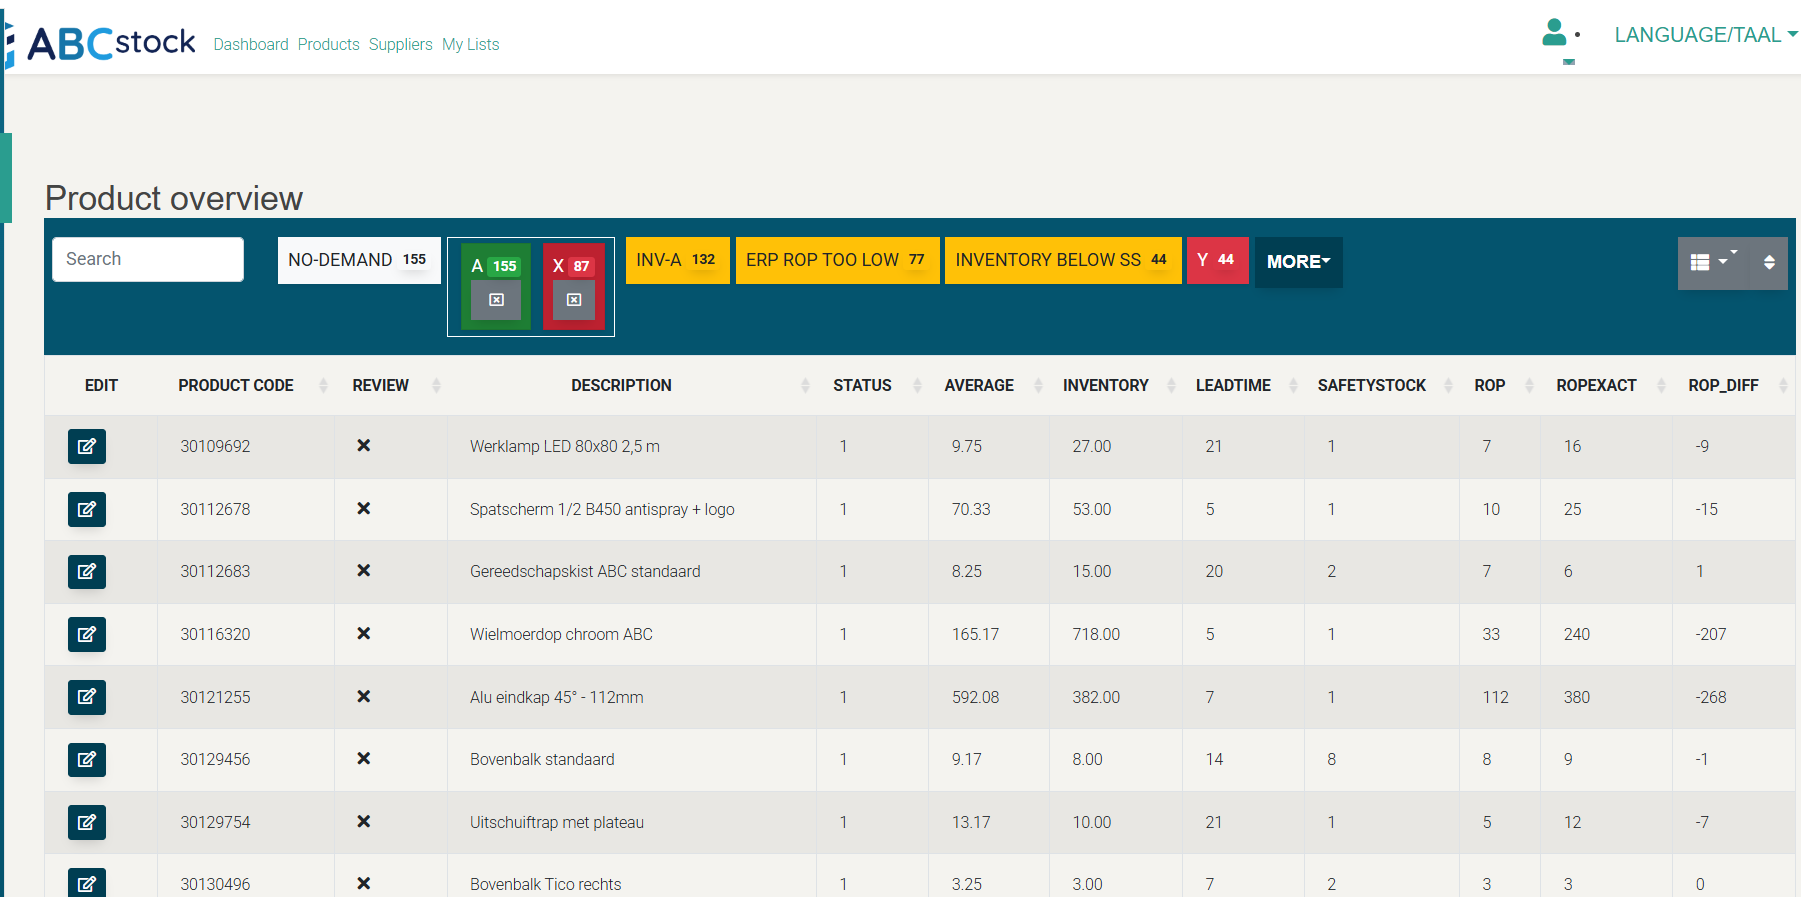Open edit for product 30109692

pyautogui.click(x=87, y=446)
